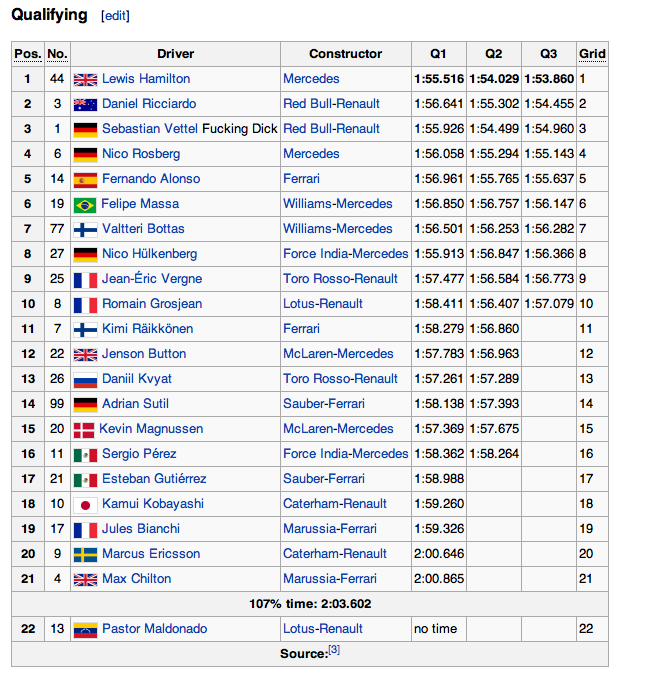Click the source reference footnote [3]
Viewport: 664px width, 686px height.
click(334, 650)
